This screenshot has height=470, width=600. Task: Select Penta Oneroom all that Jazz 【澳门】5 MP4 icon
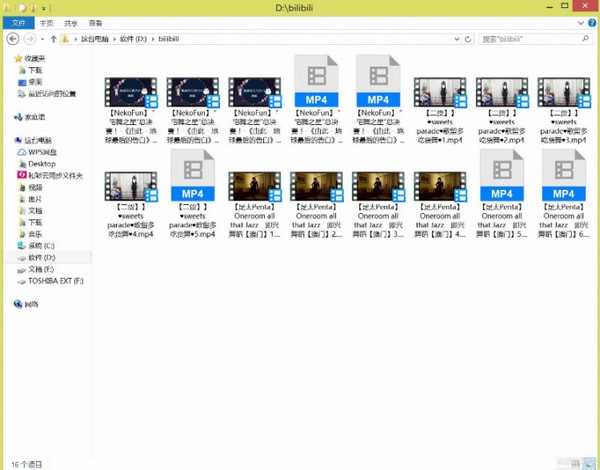(502, 175)
